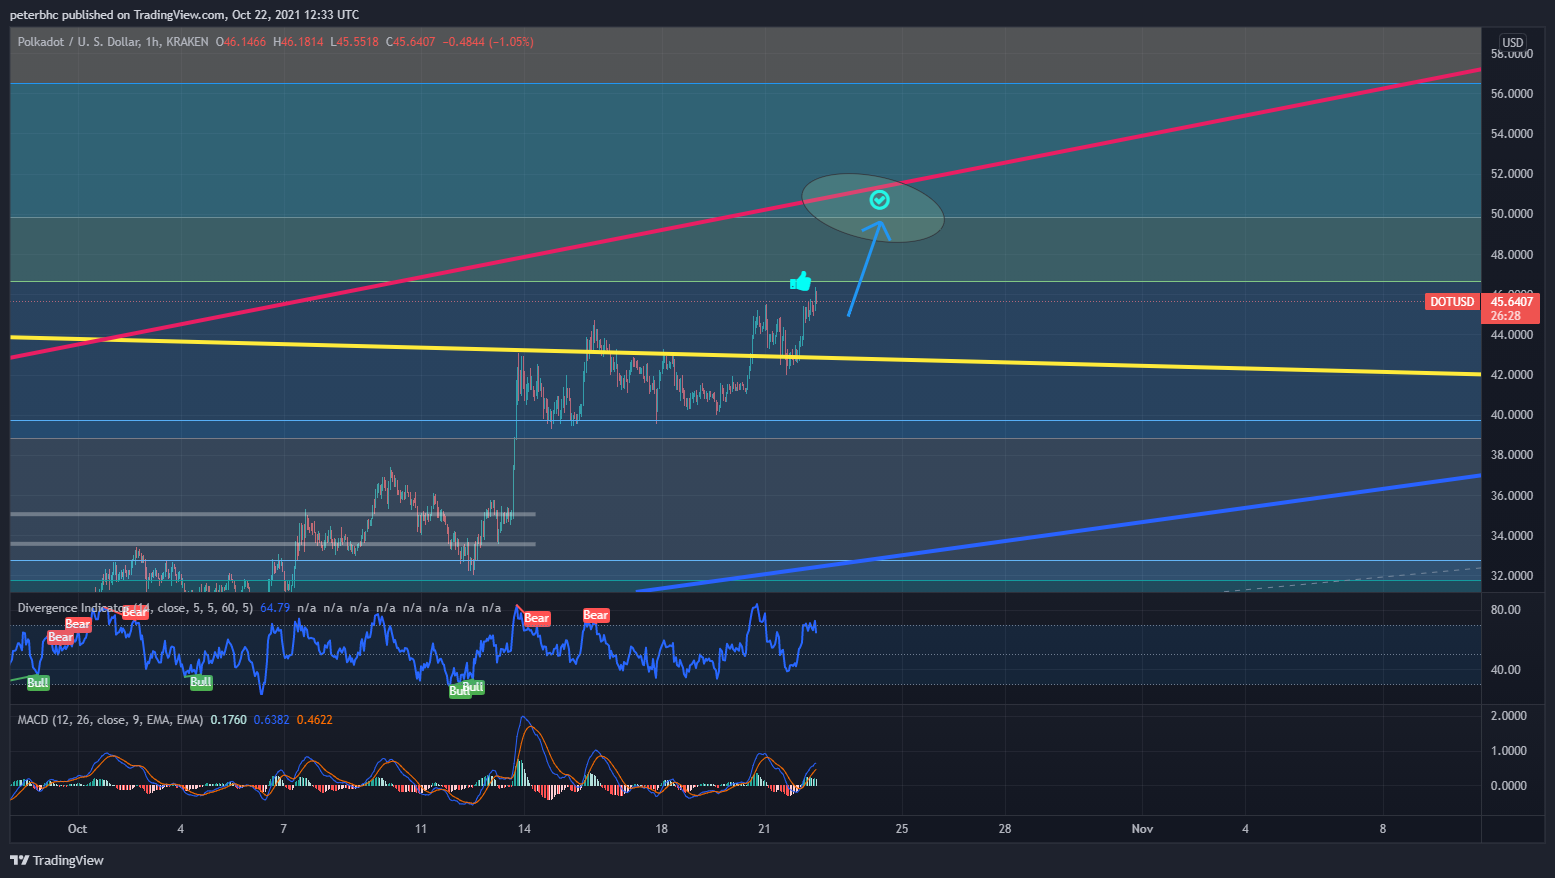The image size is (1555, 878).
Task: Click the 56.0000 price axis label
Action: 1511,93
